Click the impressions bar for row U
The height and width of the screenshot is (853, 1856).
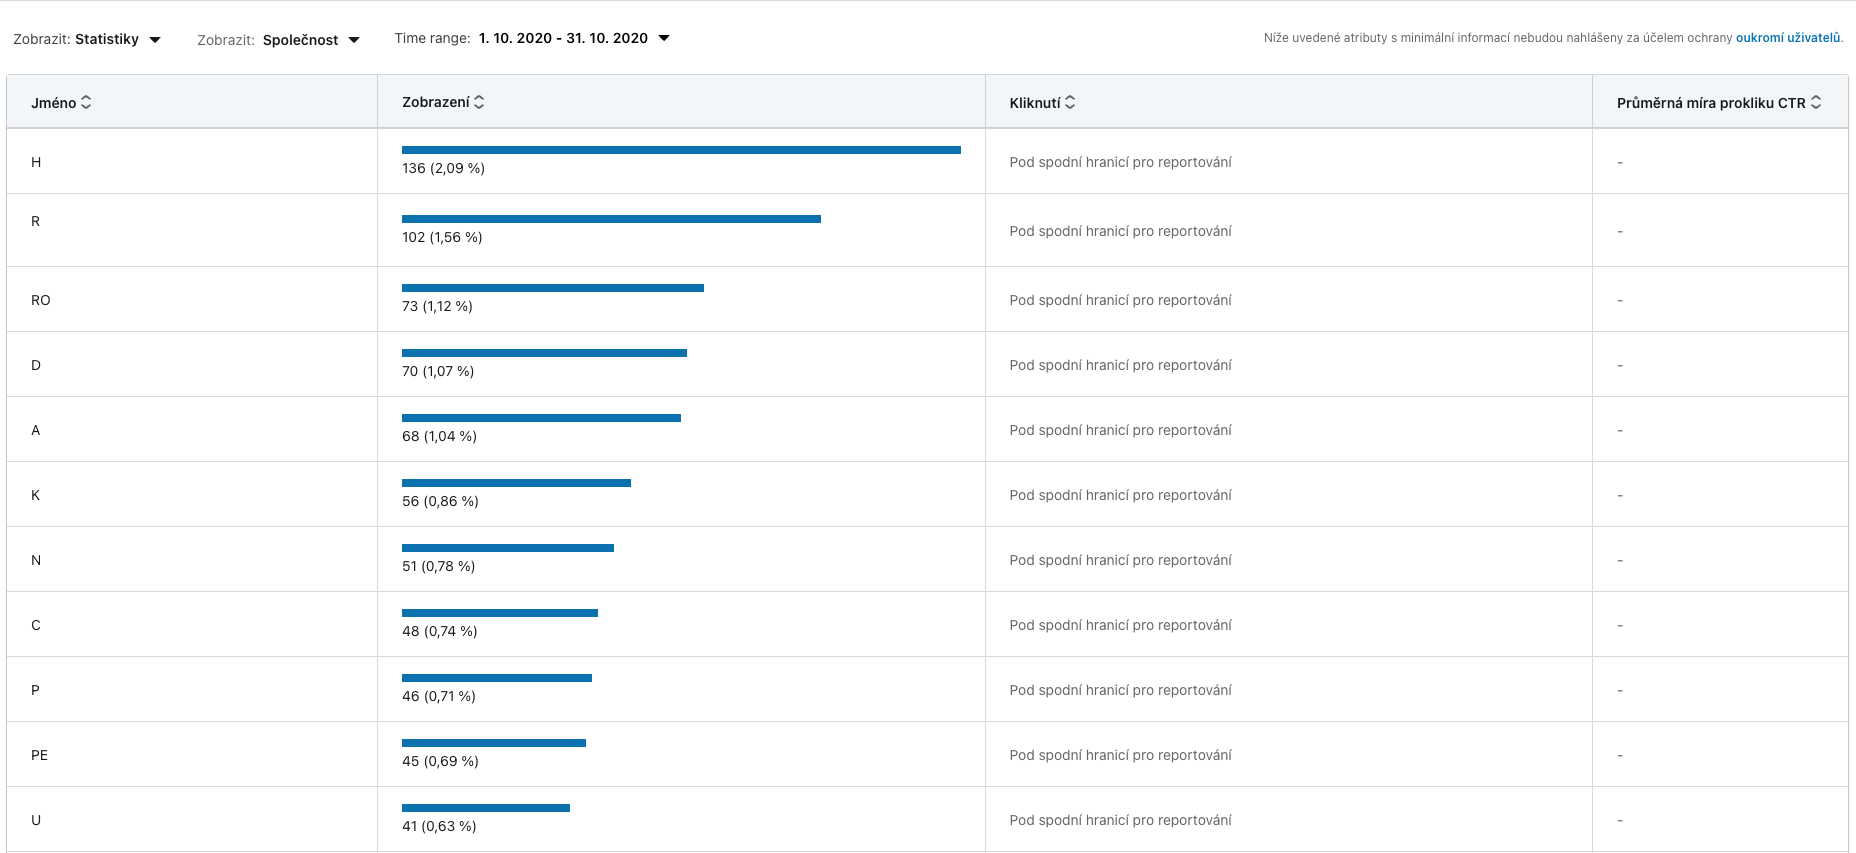coord(485,808)
